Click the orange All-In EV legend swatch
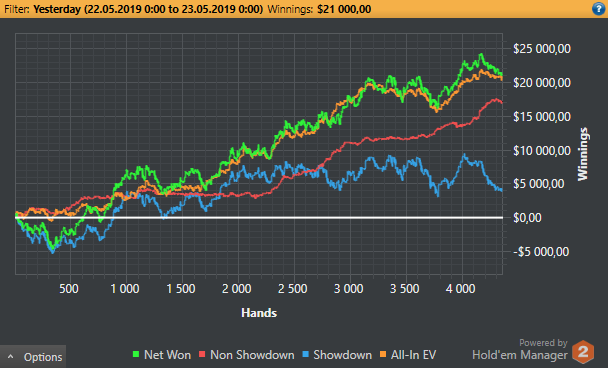This screenshot has height=368, width=608. 383,354
